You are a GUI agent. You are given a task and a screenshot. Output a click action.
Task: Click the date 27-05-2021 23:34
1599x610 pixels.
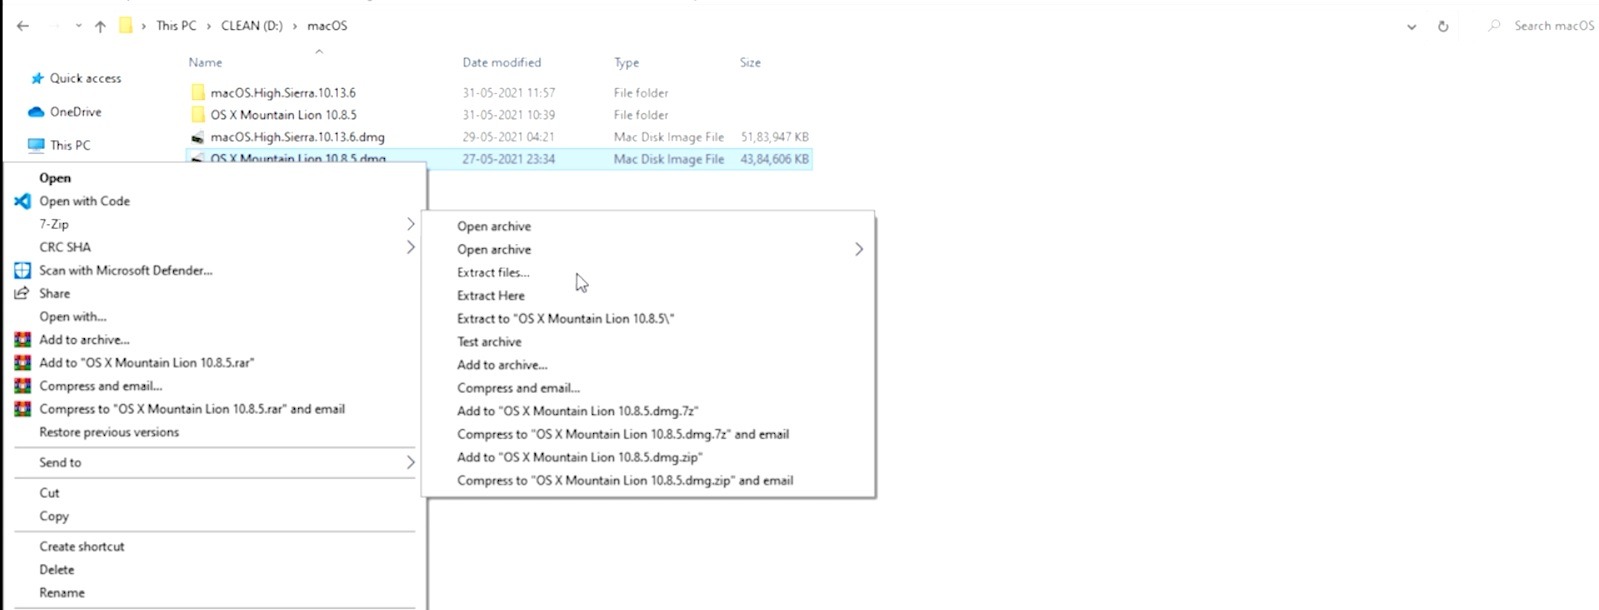(509, 159)
